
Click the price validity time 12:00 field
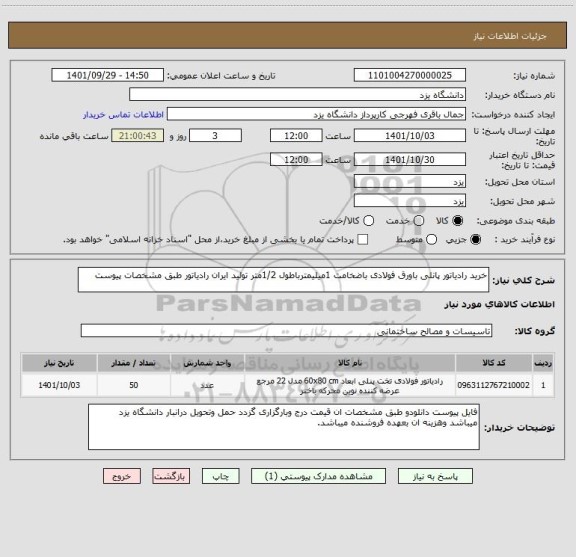pyautogui.click(x=296, y=159)
